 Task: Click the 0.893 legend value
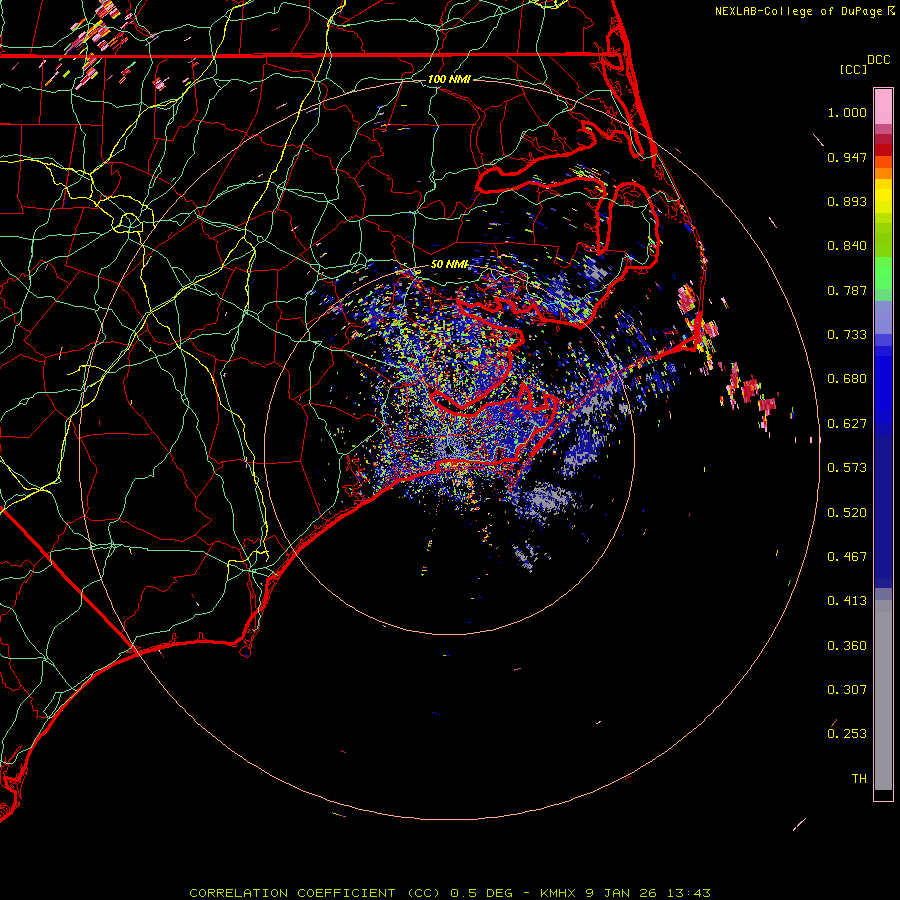pyautogui.click(x=846, y=202)
